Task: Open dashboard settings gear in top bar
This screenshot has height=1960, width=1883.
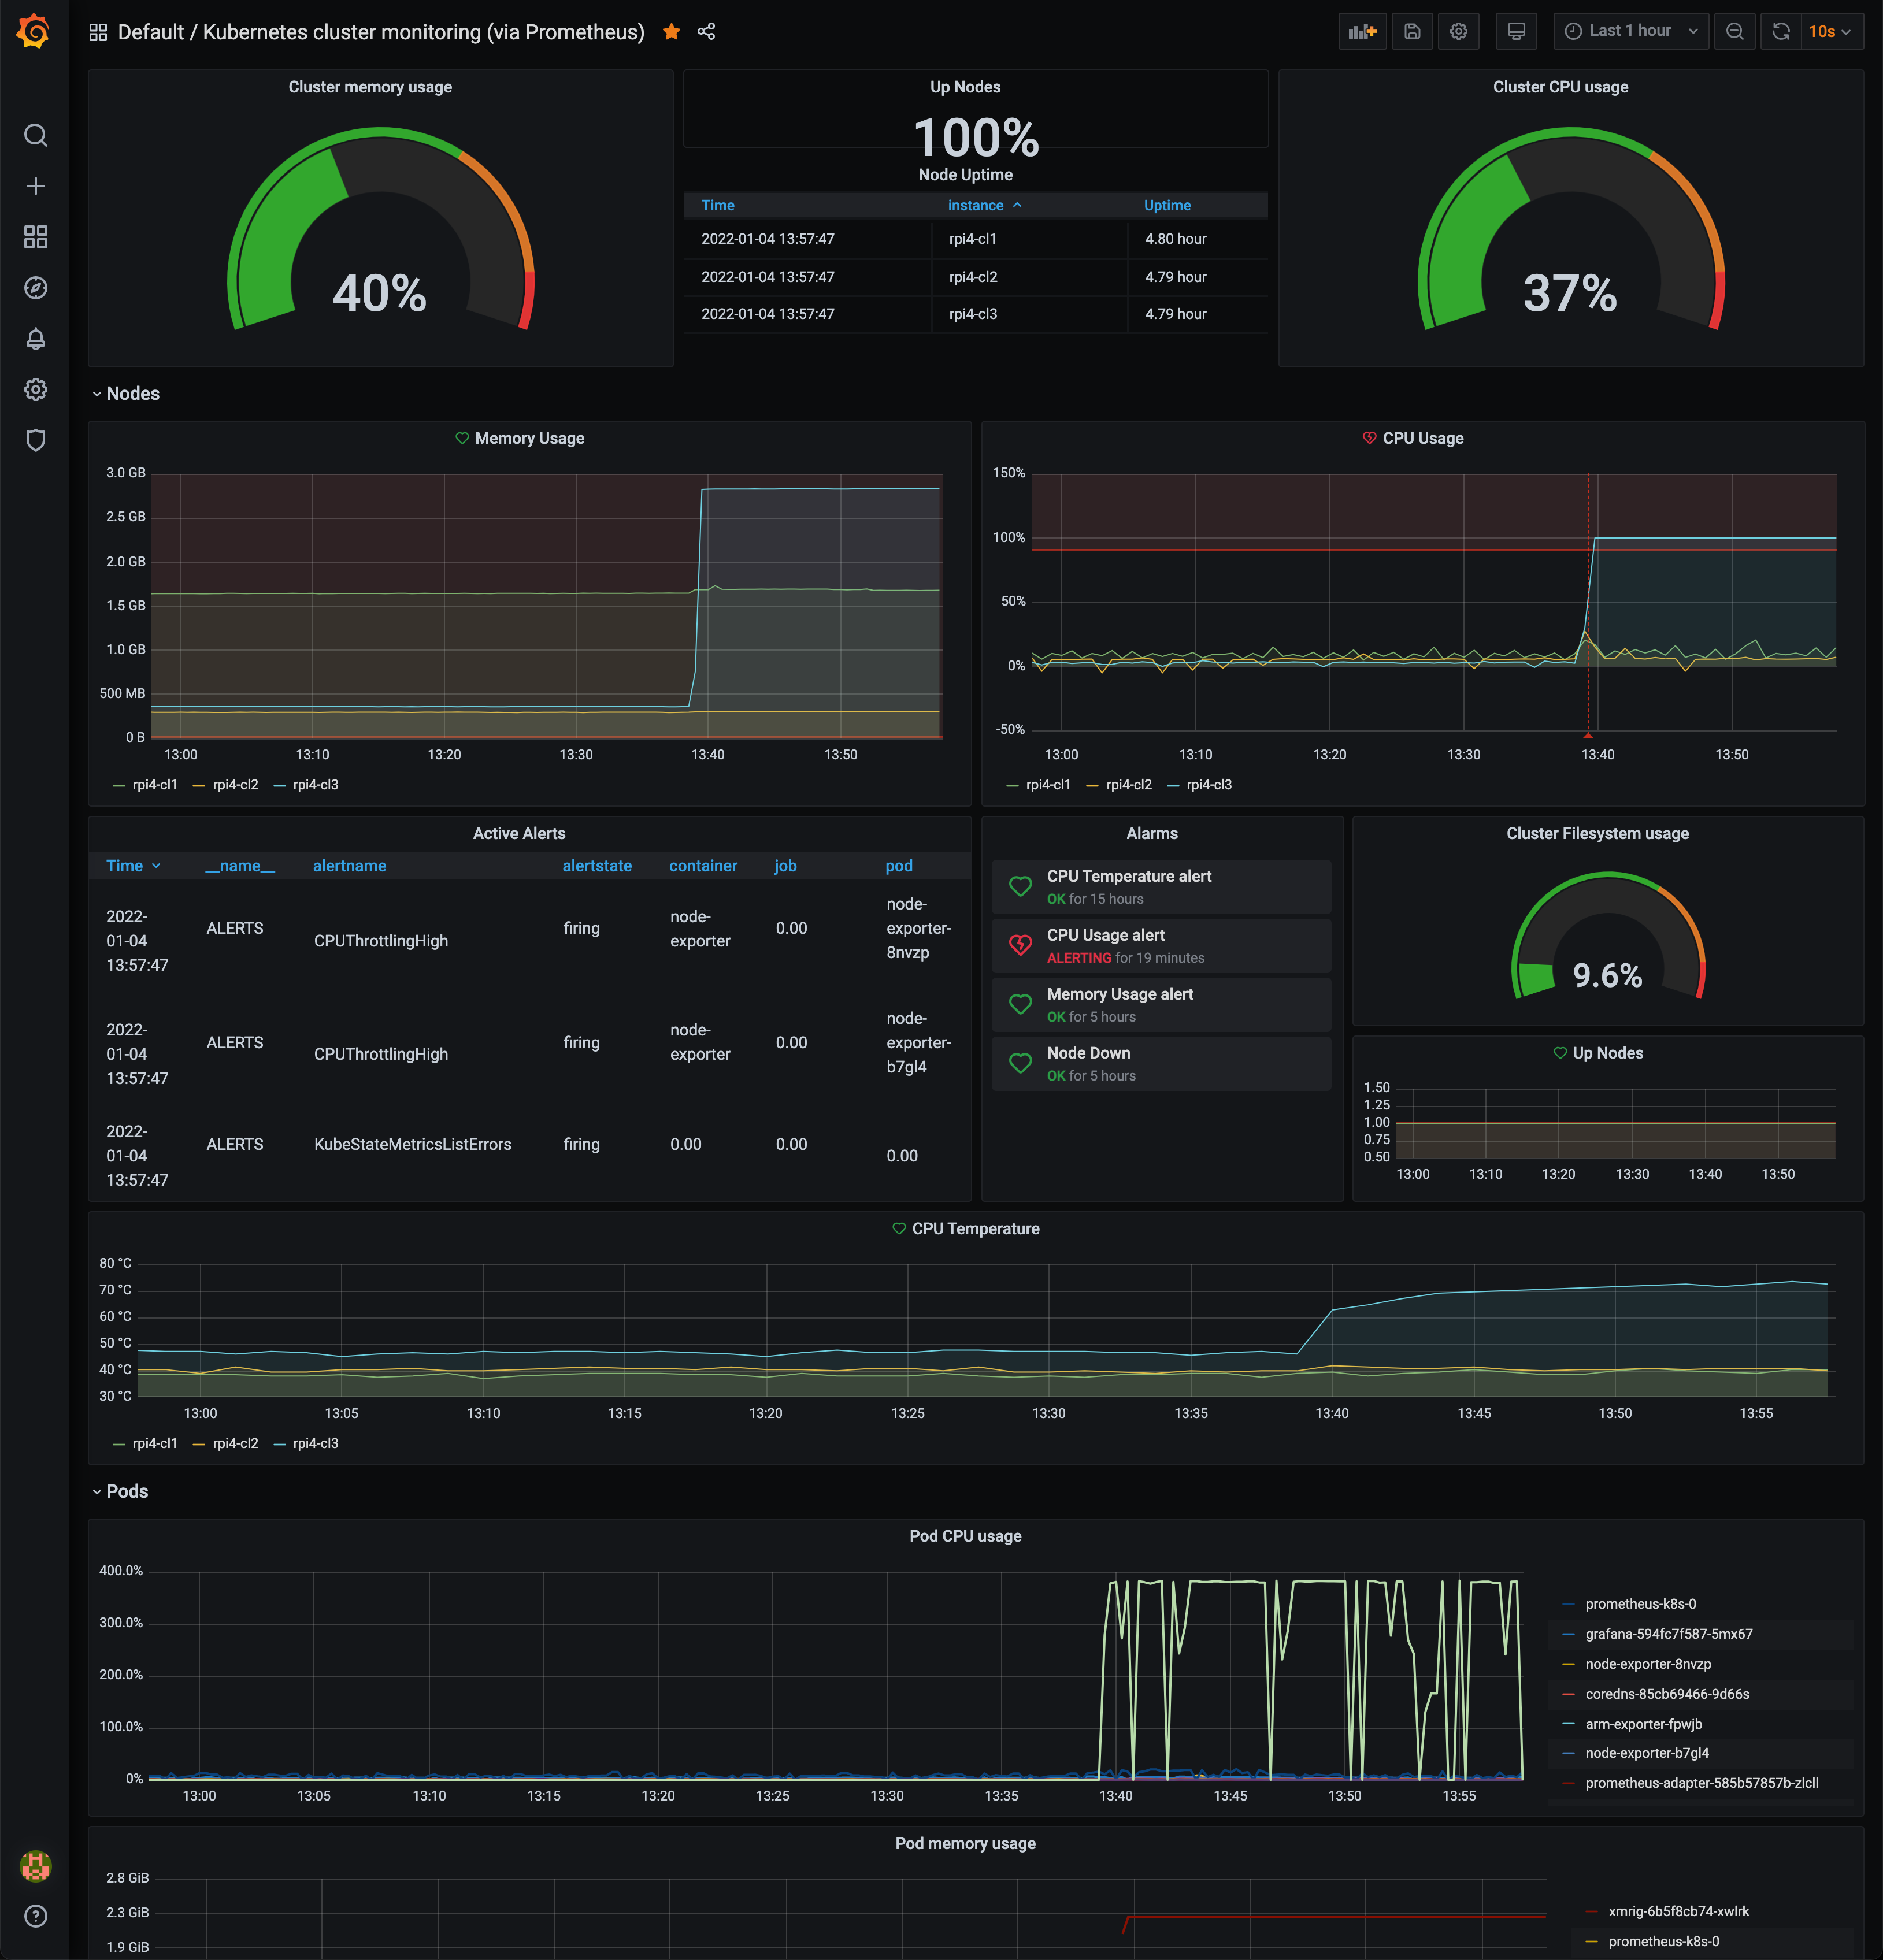Action: (x=1459, y=31)
